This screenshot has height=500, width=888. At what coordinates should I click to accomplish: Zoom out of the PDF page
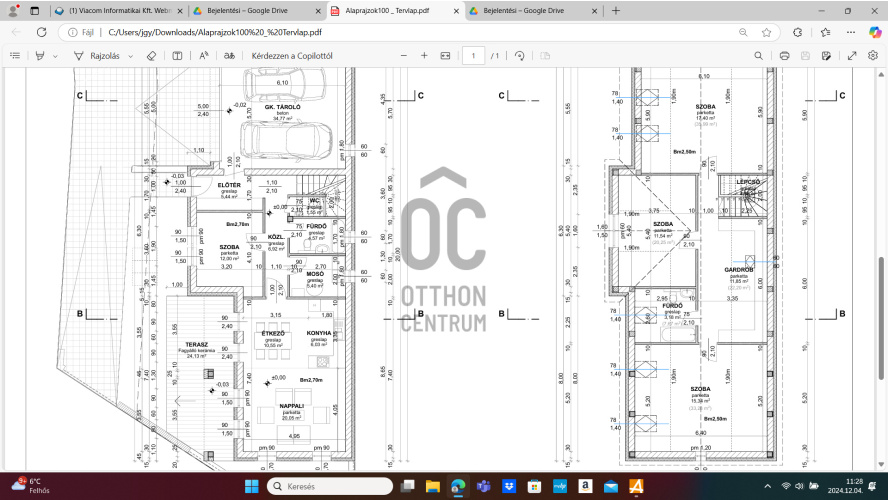click(x=404, y=55)
